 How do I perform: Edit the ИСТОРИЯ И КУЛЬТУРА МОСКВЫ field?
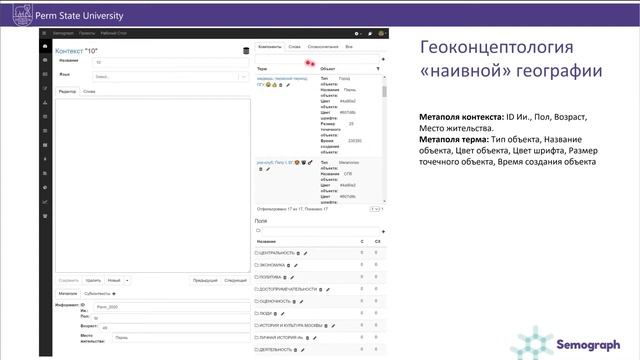click(333, 326)
